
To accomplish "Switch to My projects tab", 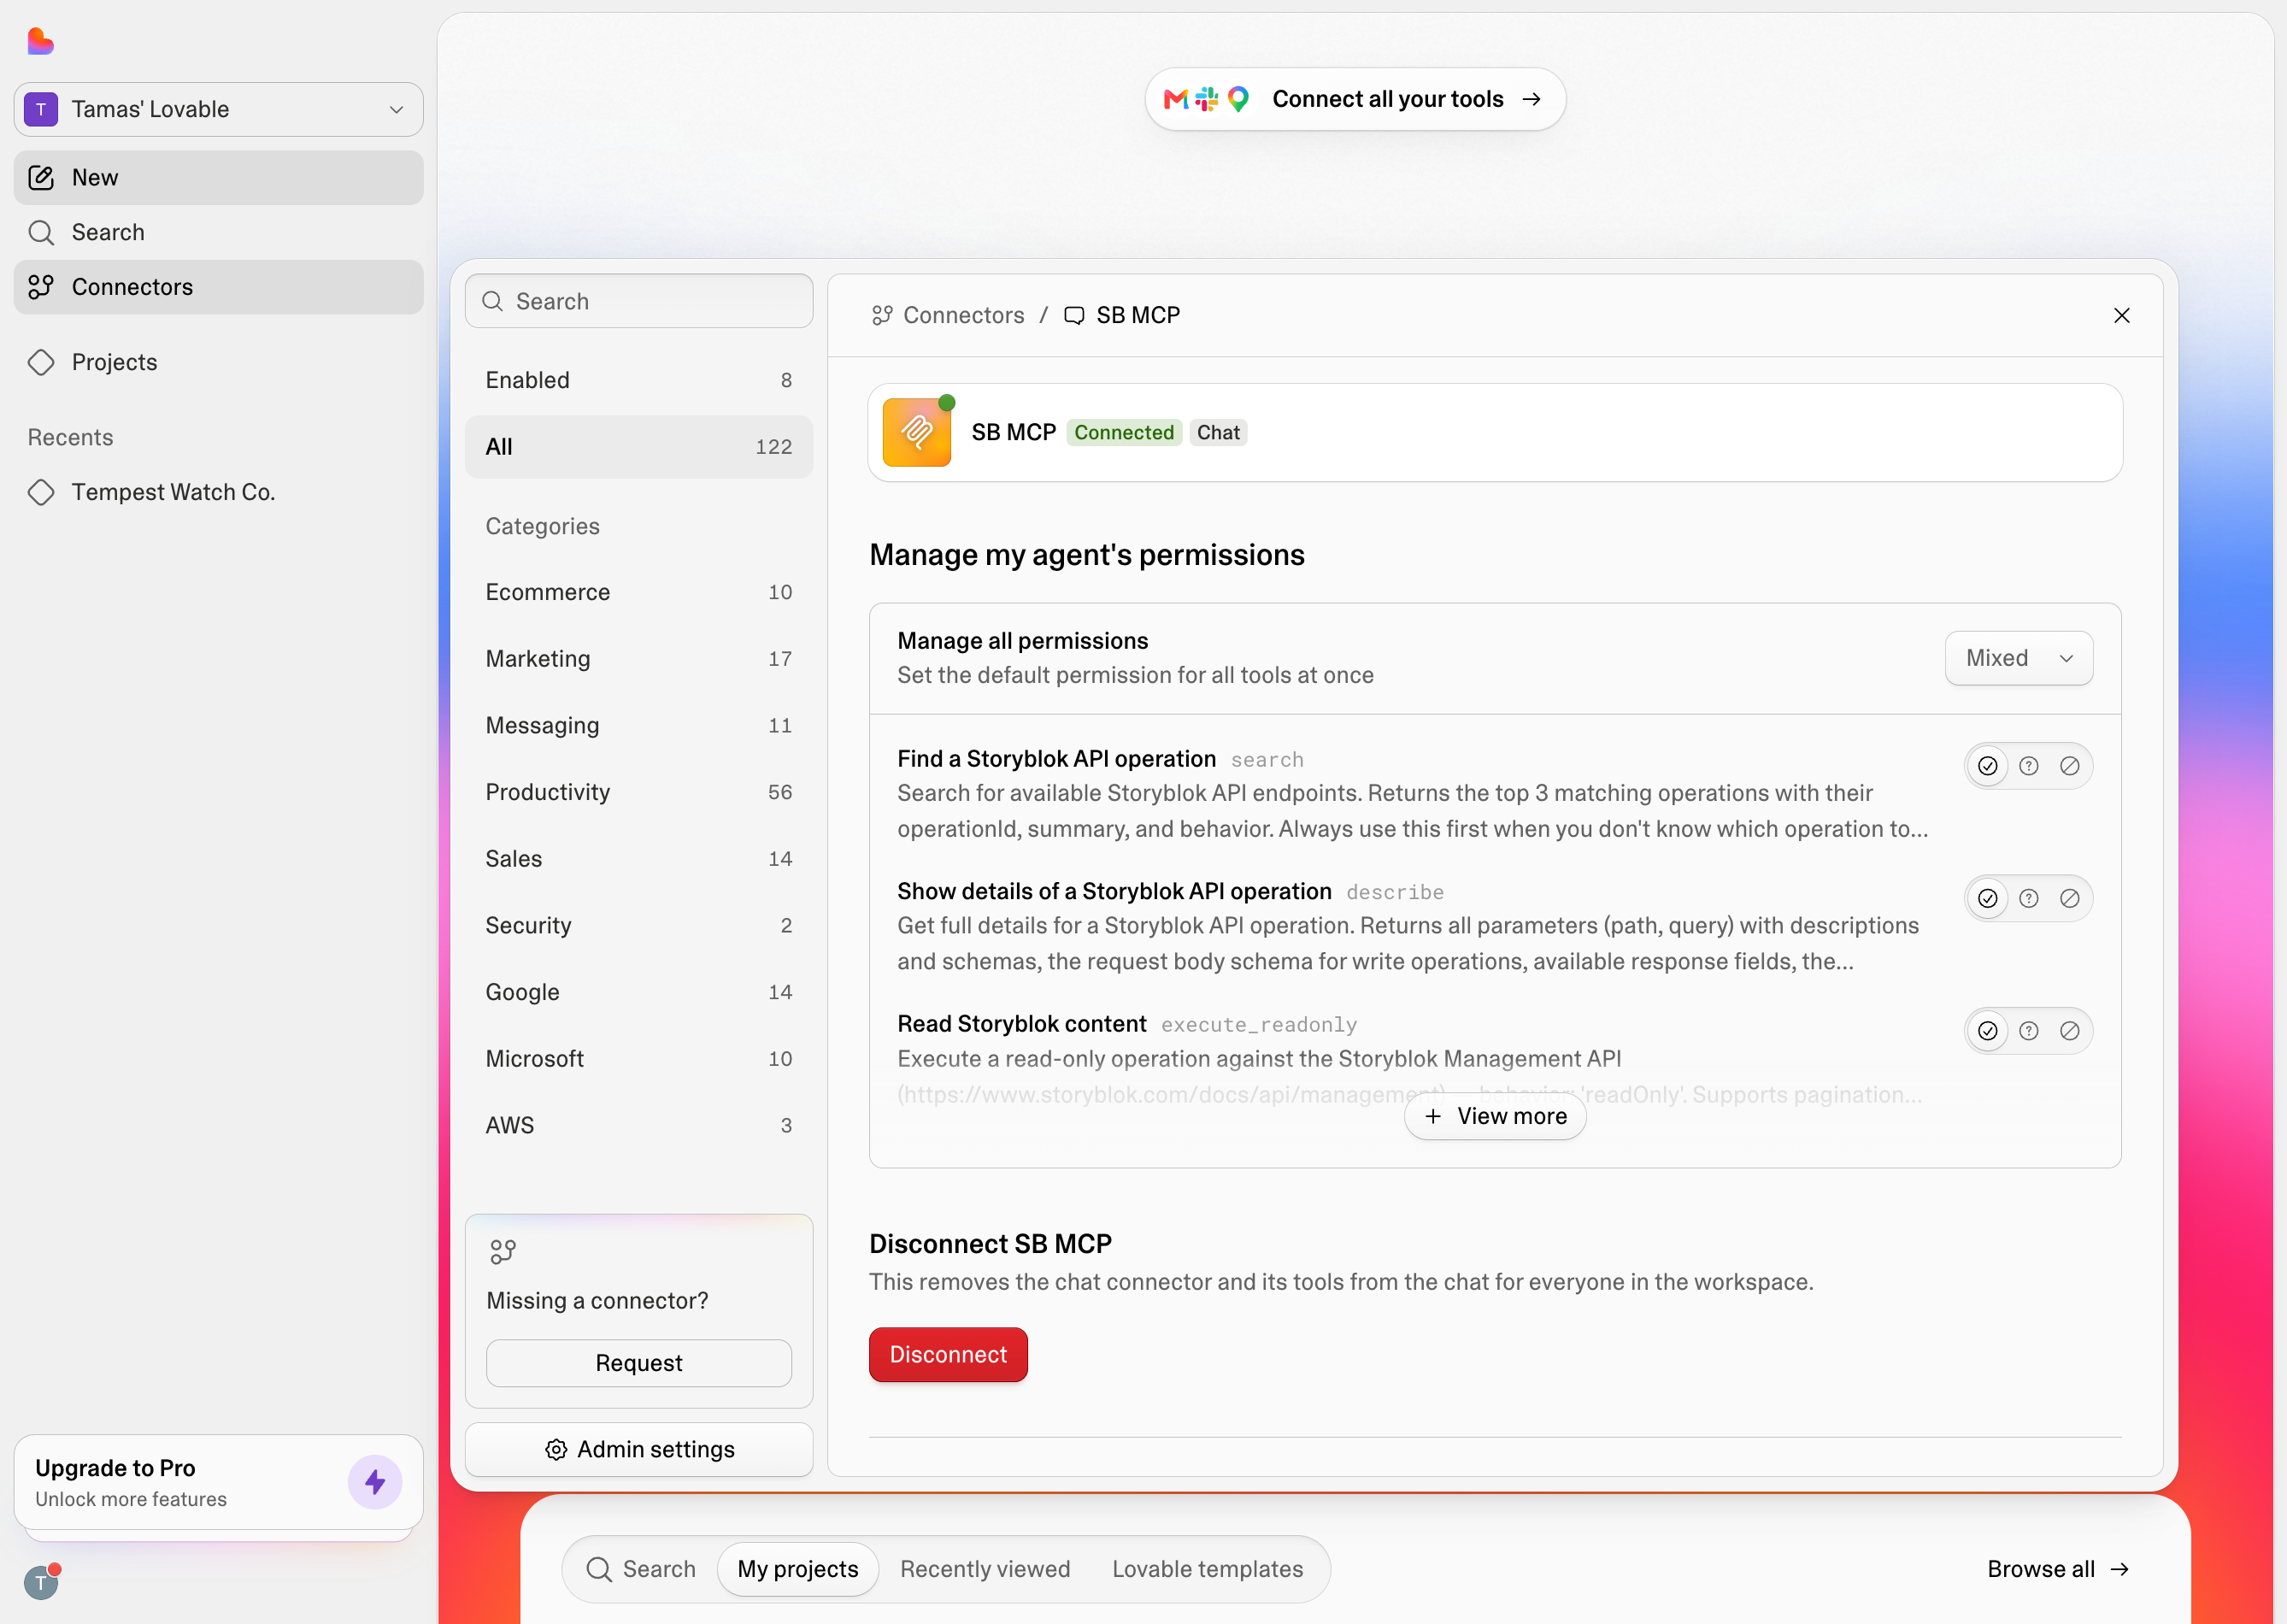I will click(x=798, y=1569).
